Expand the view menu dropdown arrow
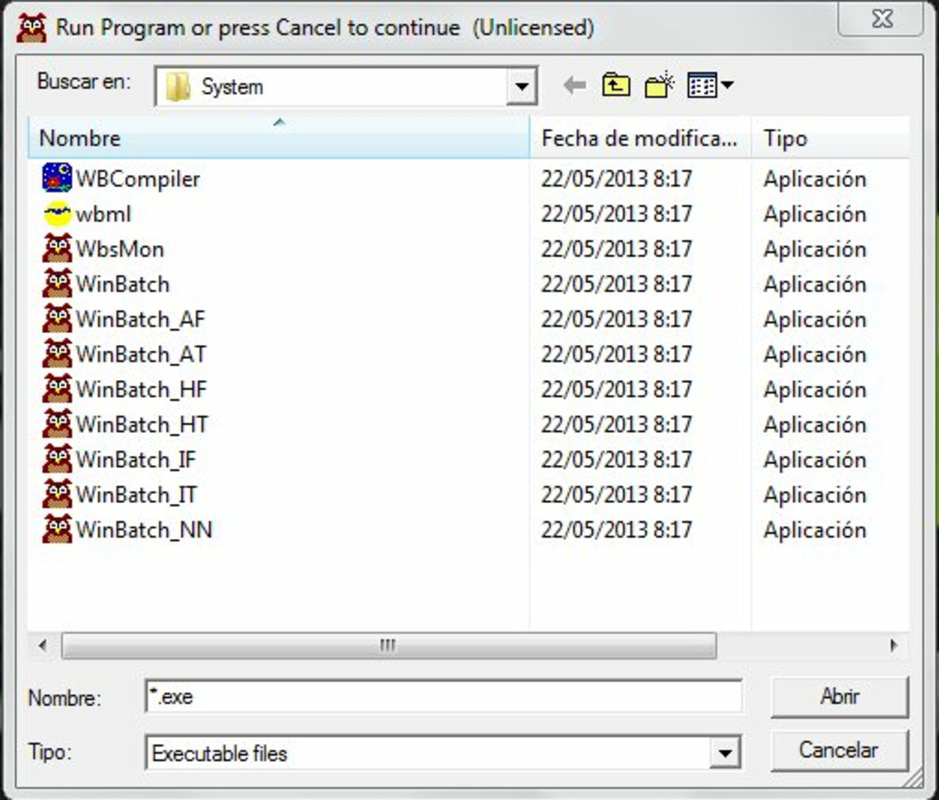 728,85
